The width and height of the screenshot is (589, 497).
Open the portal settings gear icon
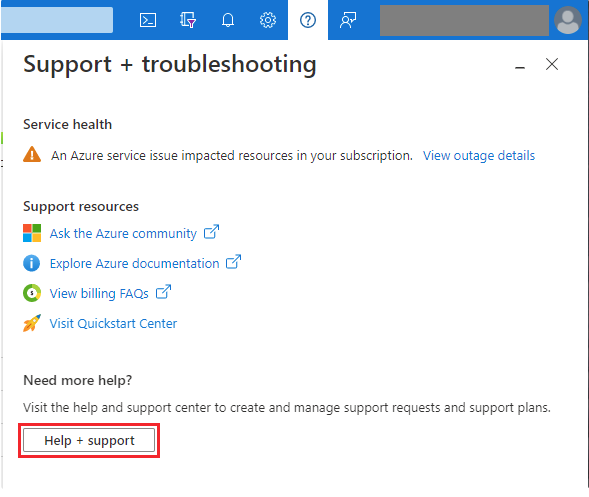(x=268, y=20)
